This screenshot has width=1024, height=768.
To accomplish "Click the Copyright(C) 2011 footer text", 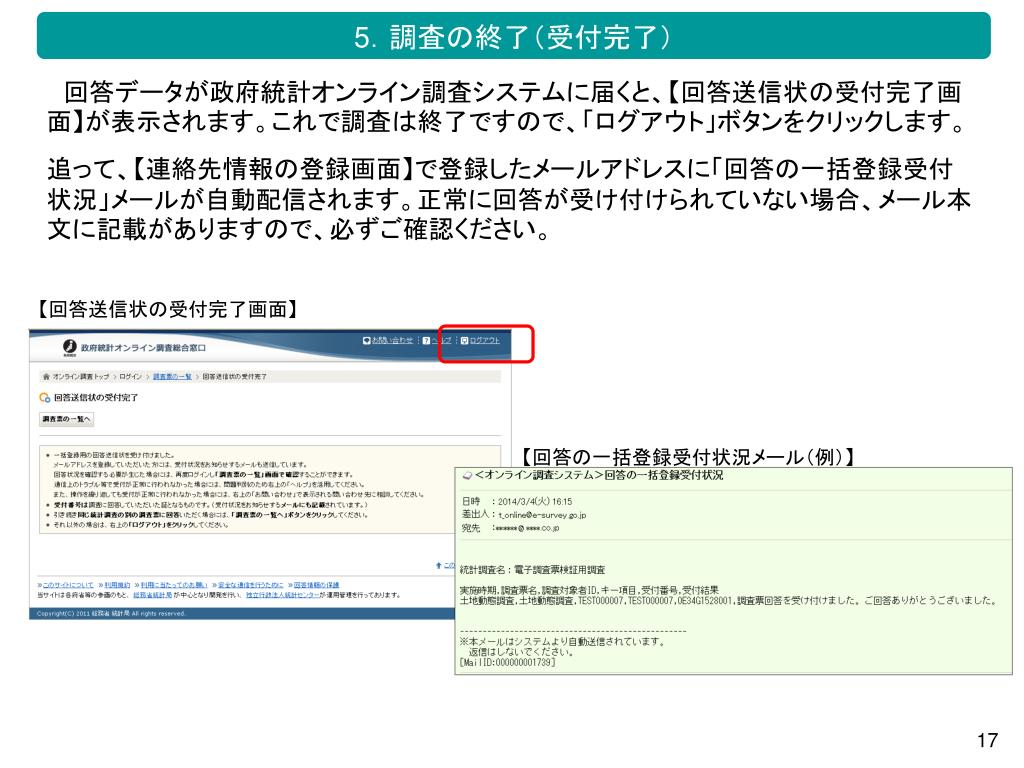I will point(111,614).
